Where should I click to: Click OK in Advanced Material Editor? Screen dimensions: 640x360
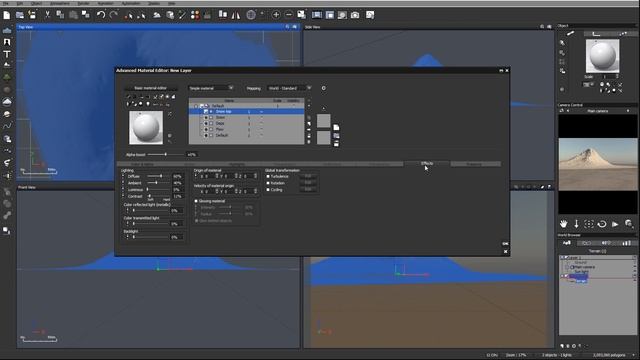[x=505, y=244]
